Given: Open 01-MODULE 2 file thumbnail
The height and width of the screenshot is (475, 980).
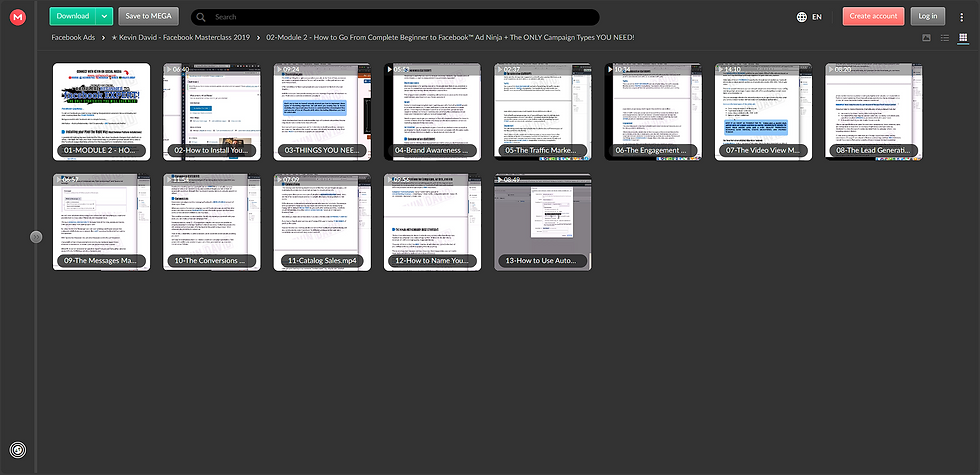Looking at the screenshot, I should (x=101, y=112).
